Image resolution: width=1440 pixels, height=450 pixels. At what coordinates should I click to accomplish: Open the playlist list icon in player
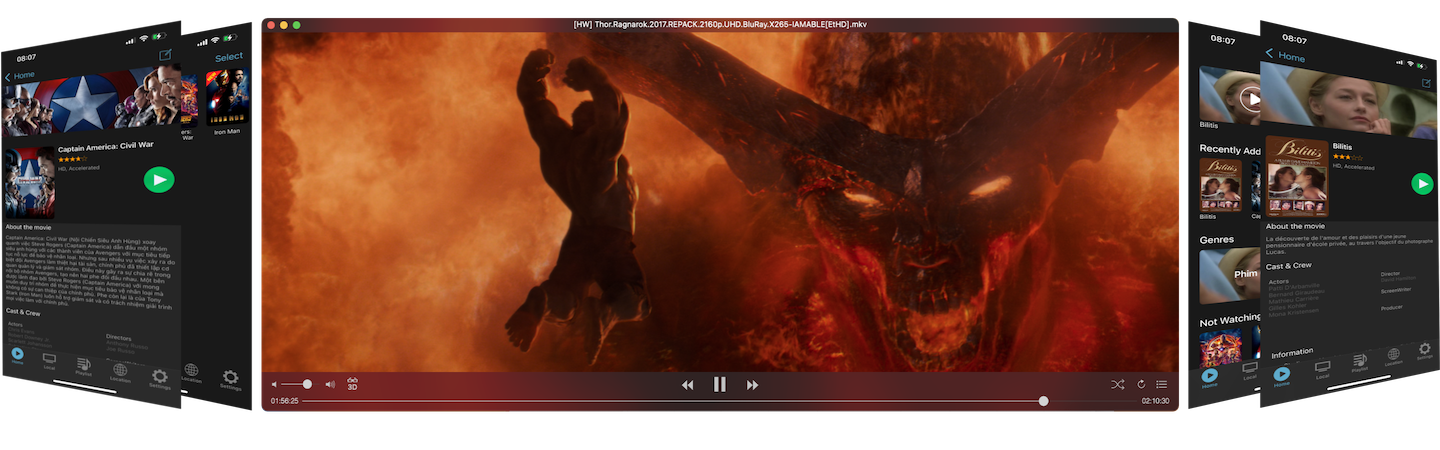1162,384
